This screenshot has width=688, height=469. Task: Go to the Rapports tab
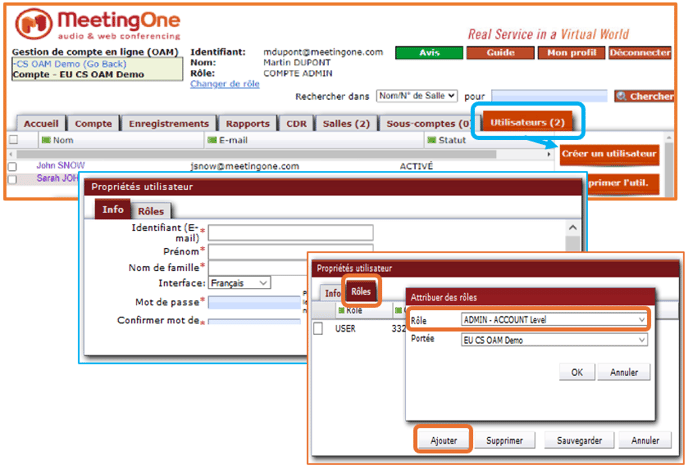pyautogui.click(x=247, y=124)
